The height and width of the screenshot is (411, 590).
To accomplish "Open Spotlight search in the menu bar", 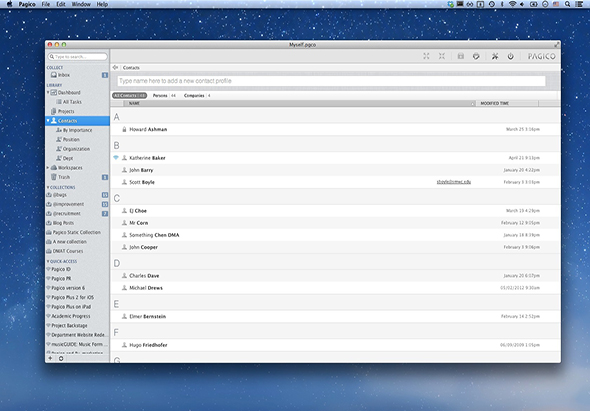I will (x=567, y=4).
